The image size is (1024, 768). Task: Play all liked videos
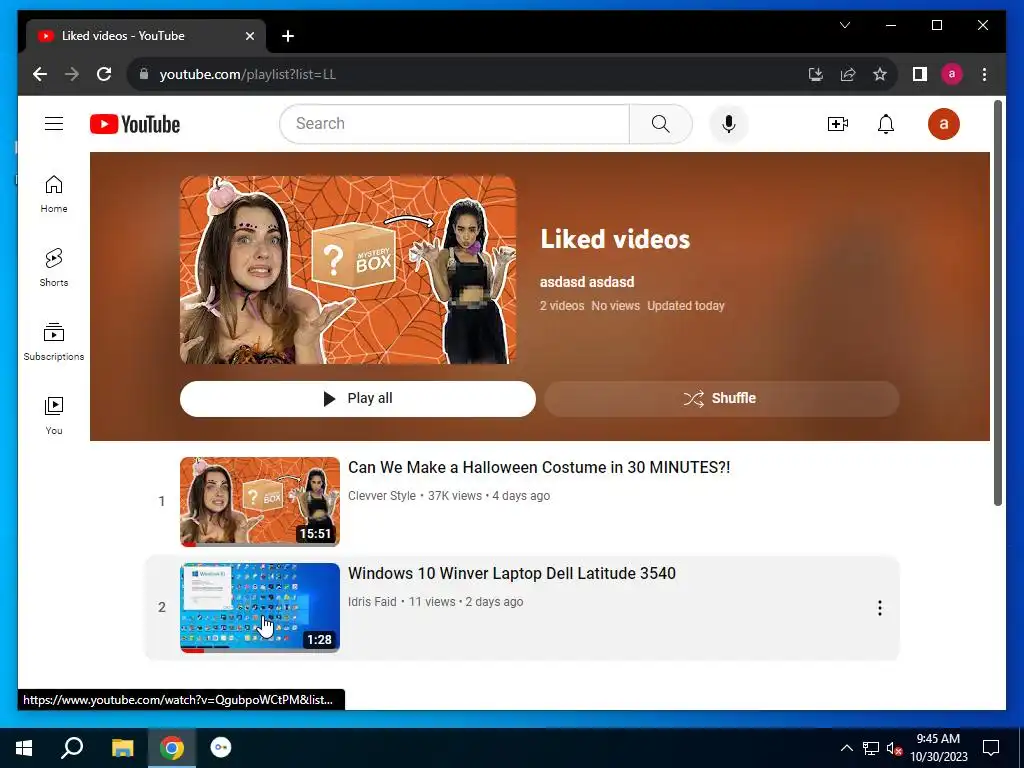coord(358,398)
